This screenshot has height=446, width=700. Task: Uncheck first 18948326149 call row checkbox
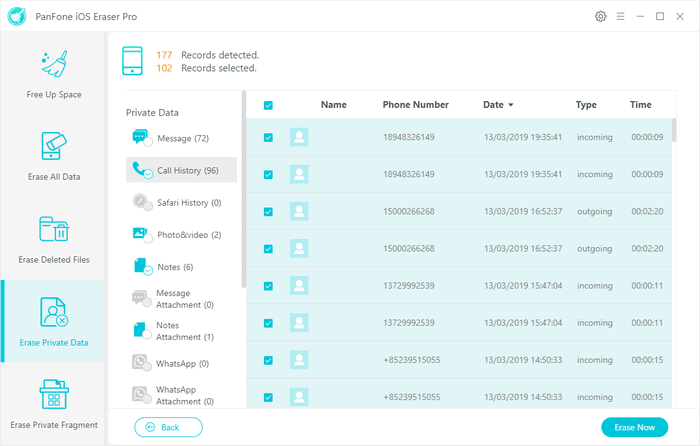click(268, 138)
